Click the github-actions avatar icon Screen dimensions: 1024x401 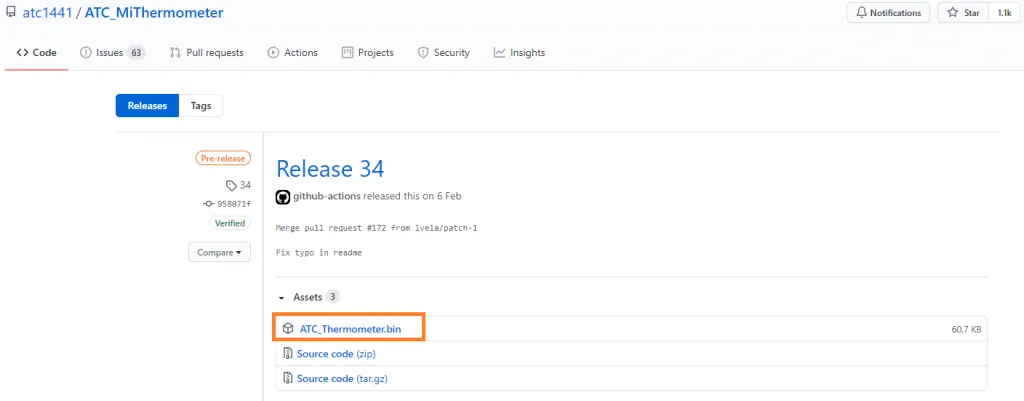coord(283,197)
